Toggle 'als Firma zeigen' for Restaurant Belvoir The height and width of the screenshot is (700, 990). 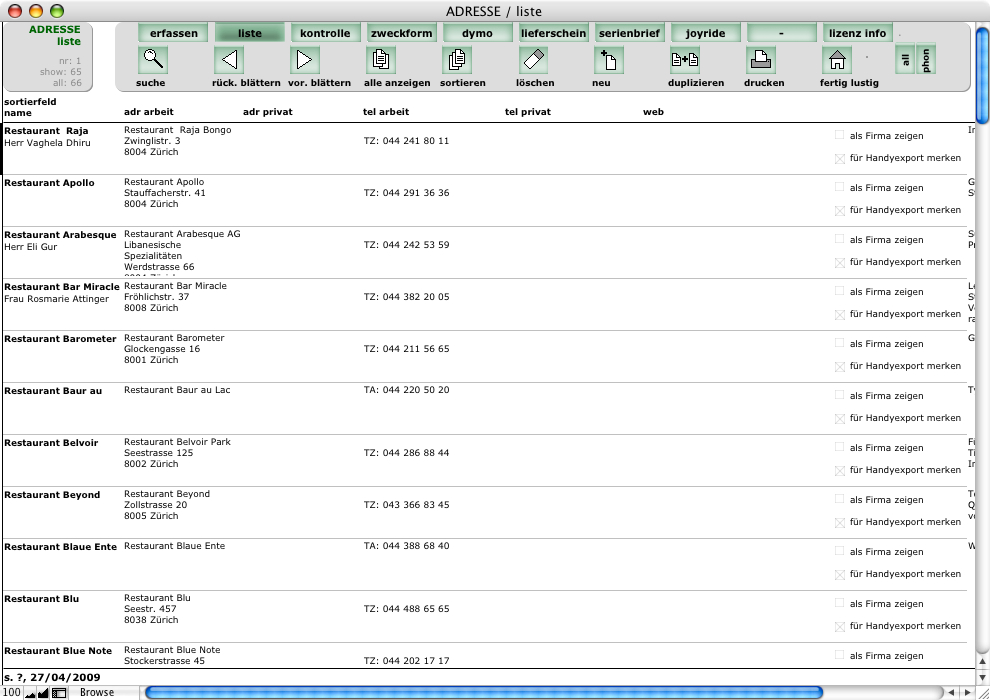click(839, 447)
